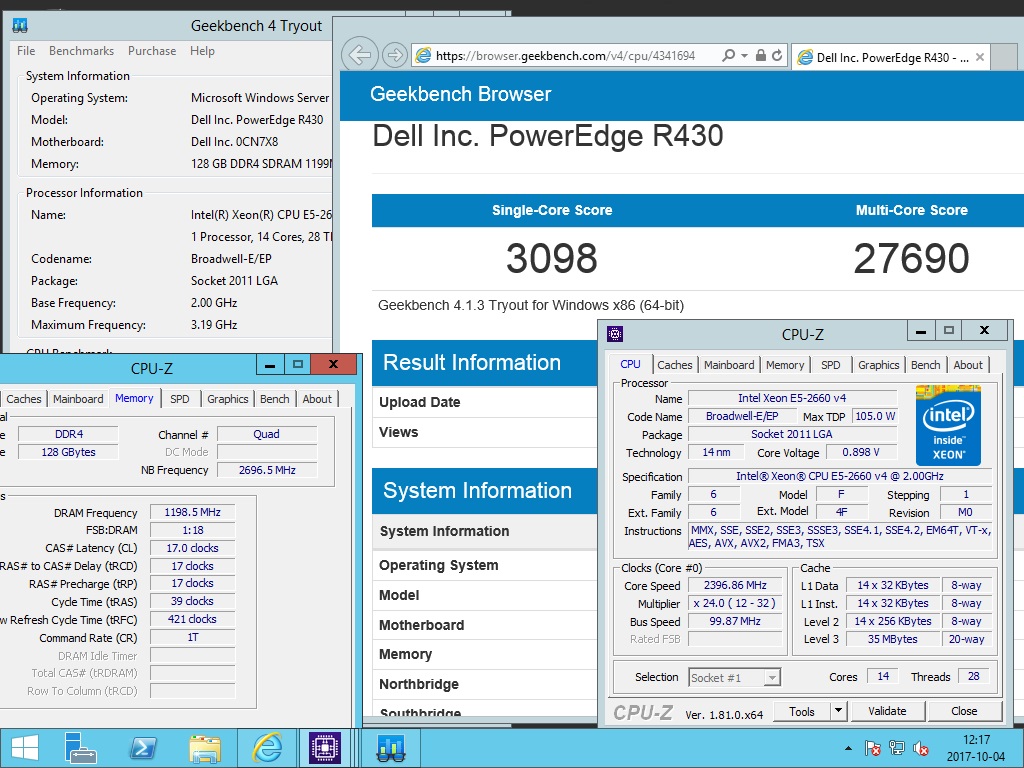Click the network tray icon
The width and height of the screenshot is (1024, 768).
coord(897,748)
